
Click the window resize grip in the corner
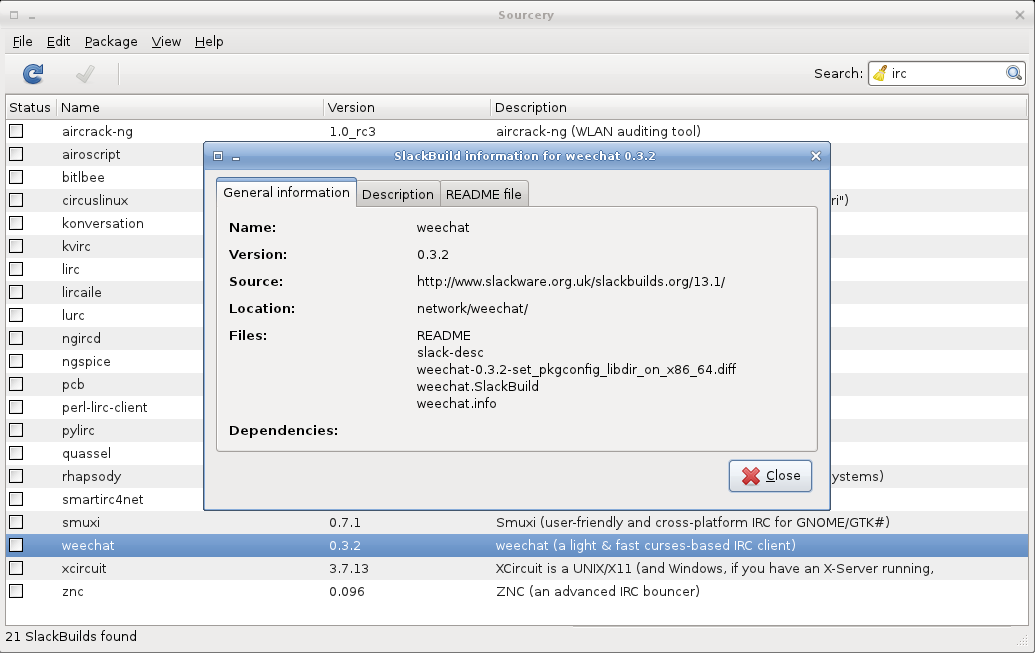pos(1022,640)
